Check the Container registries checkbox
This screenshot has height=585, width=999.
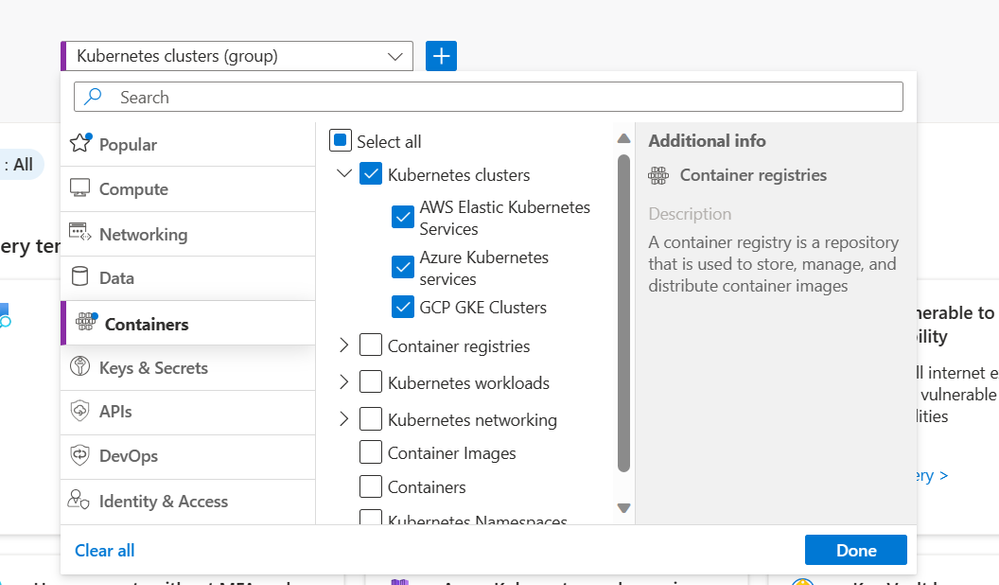pyautogui.click(x=371, y=345)
